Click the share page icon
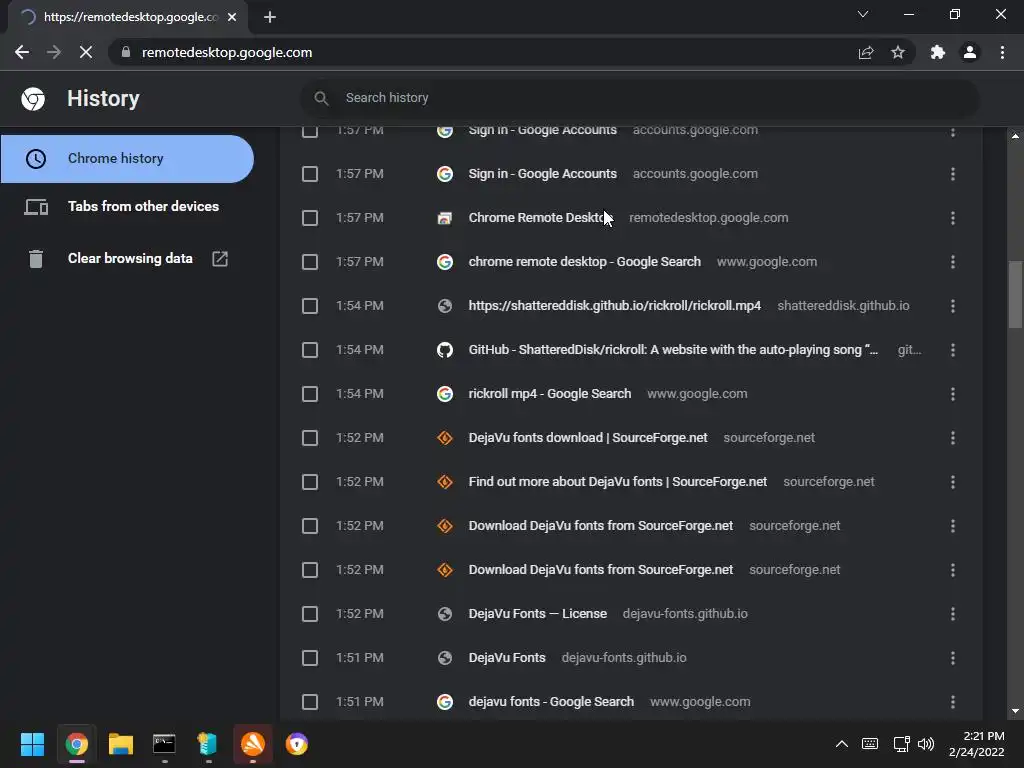The image size is (1024, 768). 866,52
